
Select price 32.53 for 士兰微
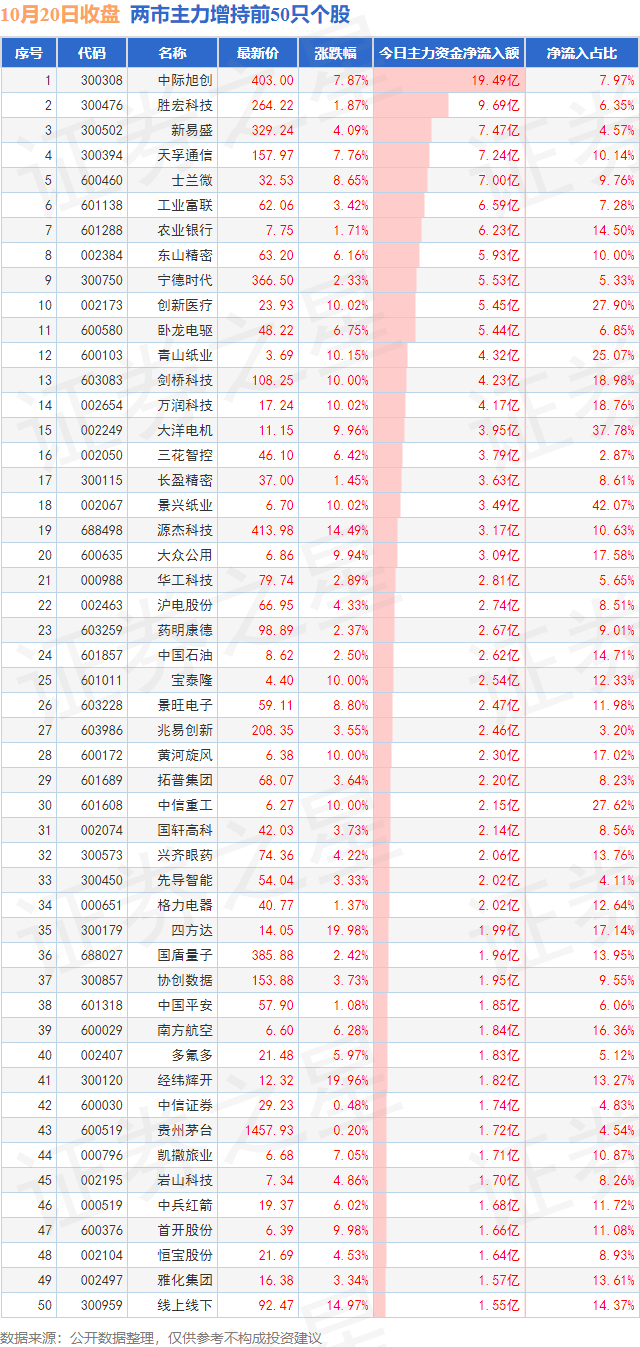(276, 180)
